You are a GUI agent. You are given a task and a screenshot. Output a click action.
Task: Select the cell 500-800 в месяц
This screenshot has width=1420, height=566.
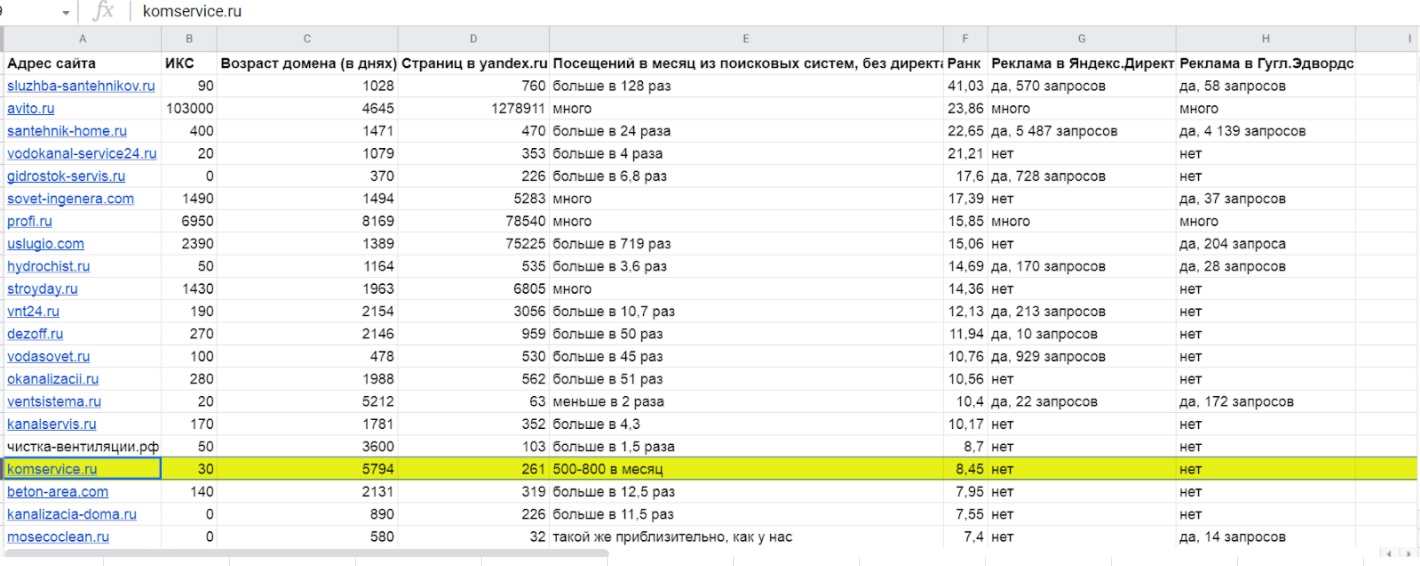pos(746,469)
